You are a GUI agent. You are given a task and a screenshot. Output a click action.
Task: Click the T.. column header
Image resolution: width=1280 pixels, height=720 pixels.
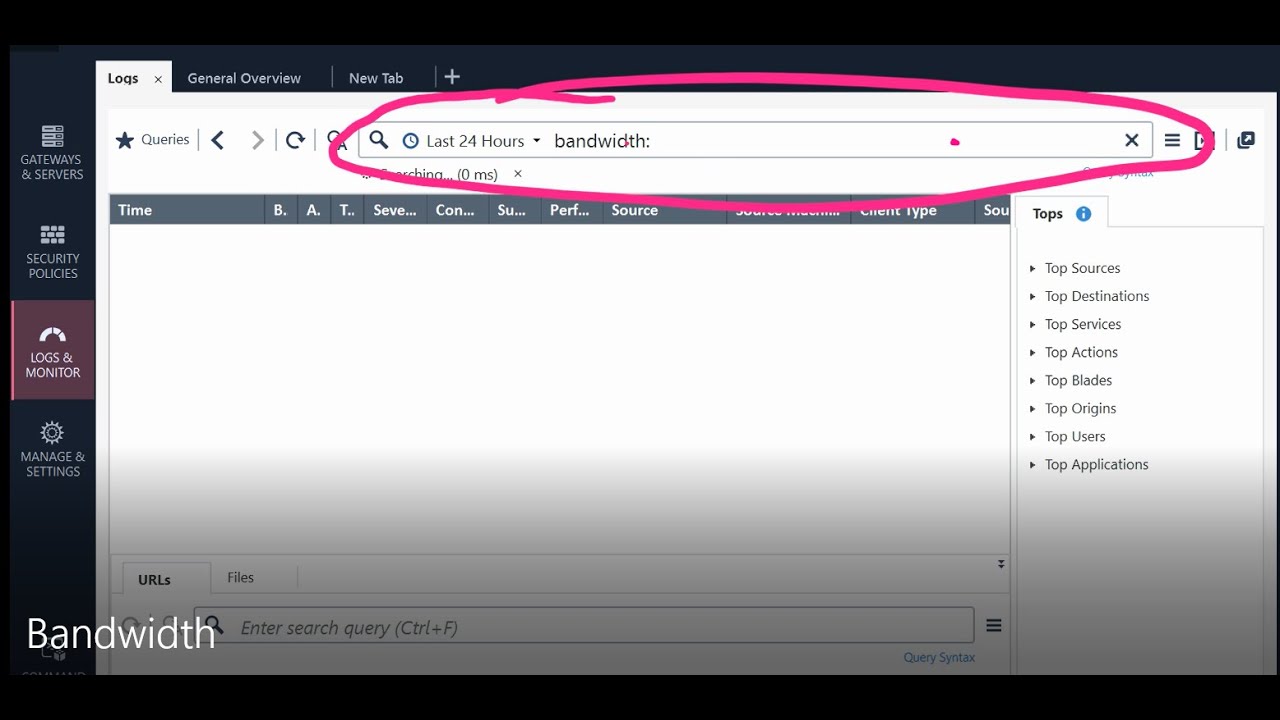pos(348,210)
